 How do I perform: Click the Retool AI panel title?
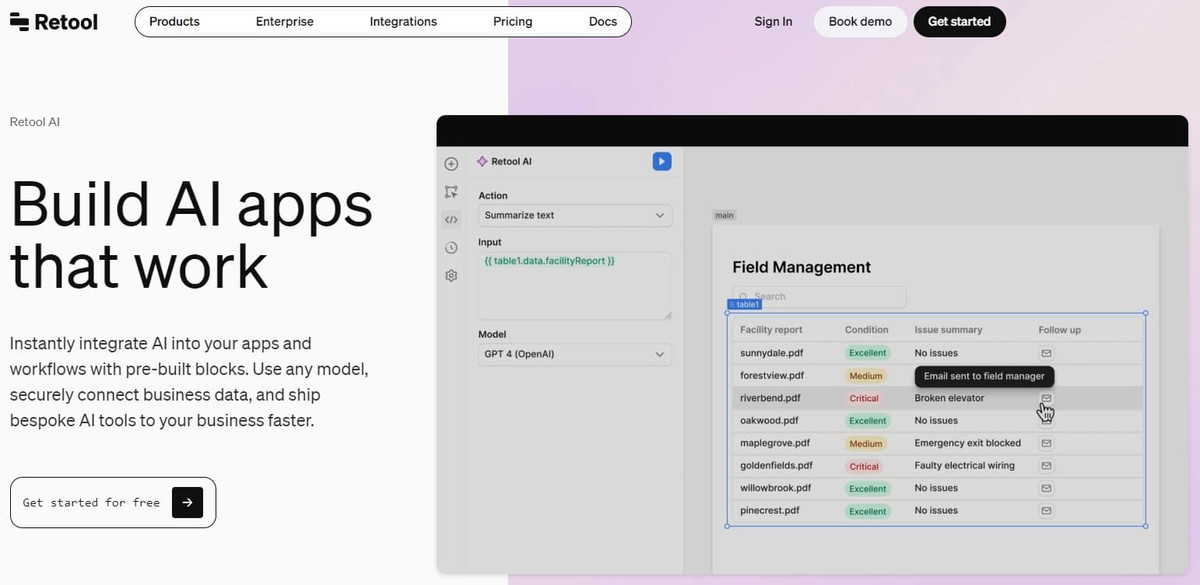pyautogui.click(x=511, y=161)
